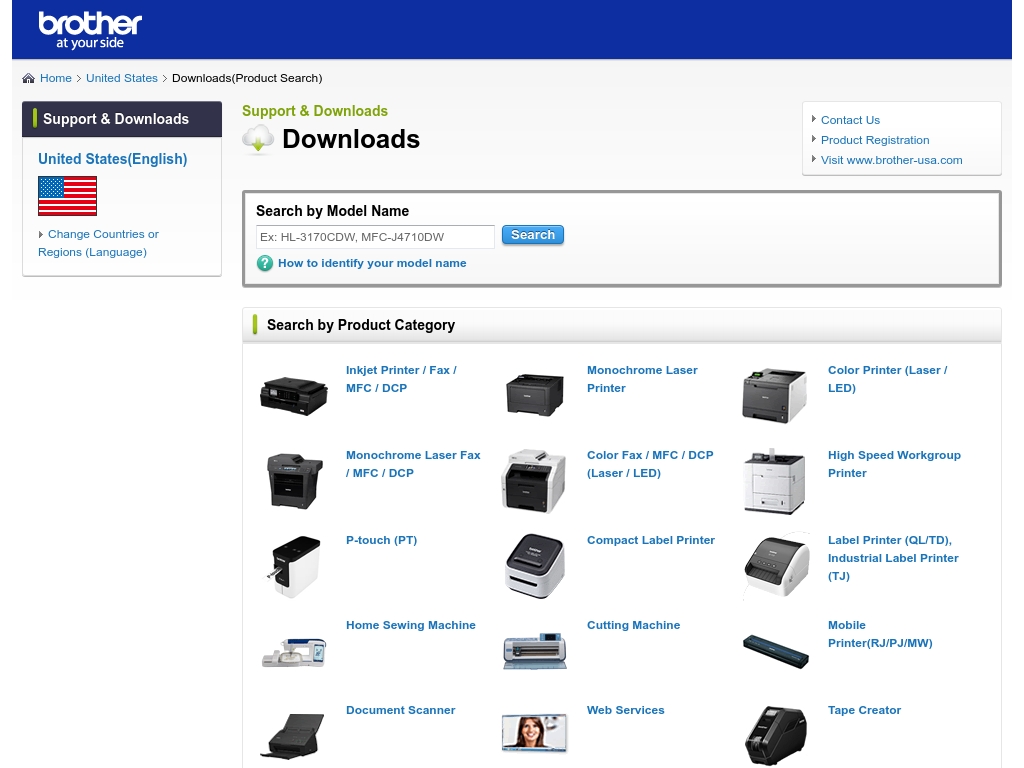Select Color Printer (Laser / LED) link

point(888,379)
